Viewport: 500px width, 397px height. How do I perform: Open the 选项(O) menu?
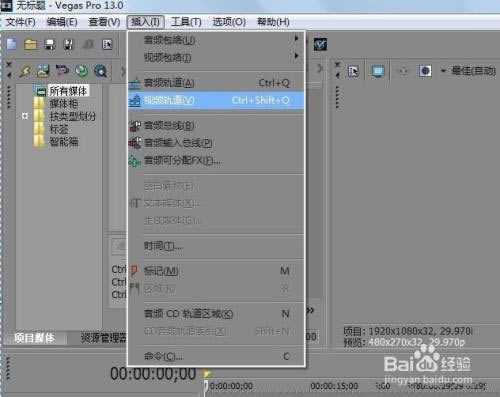point(229,22)
